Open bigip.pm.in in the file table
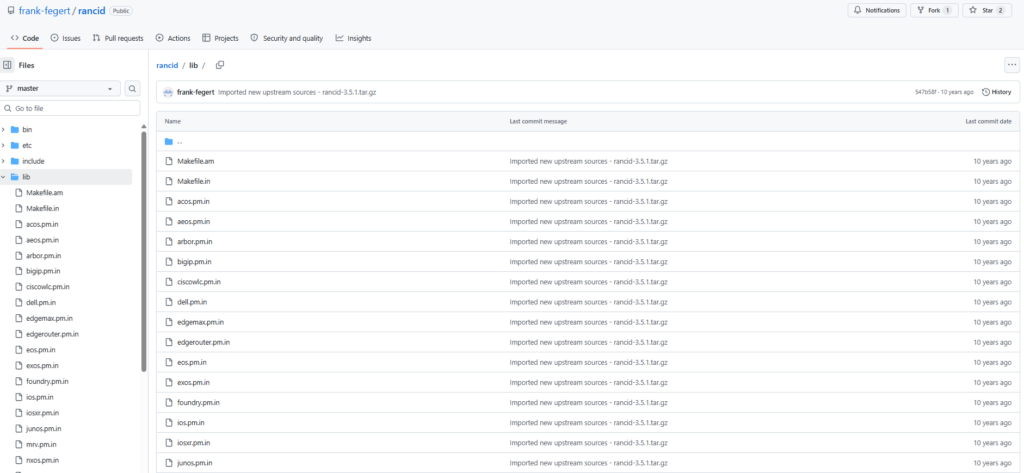 (194, 262)
